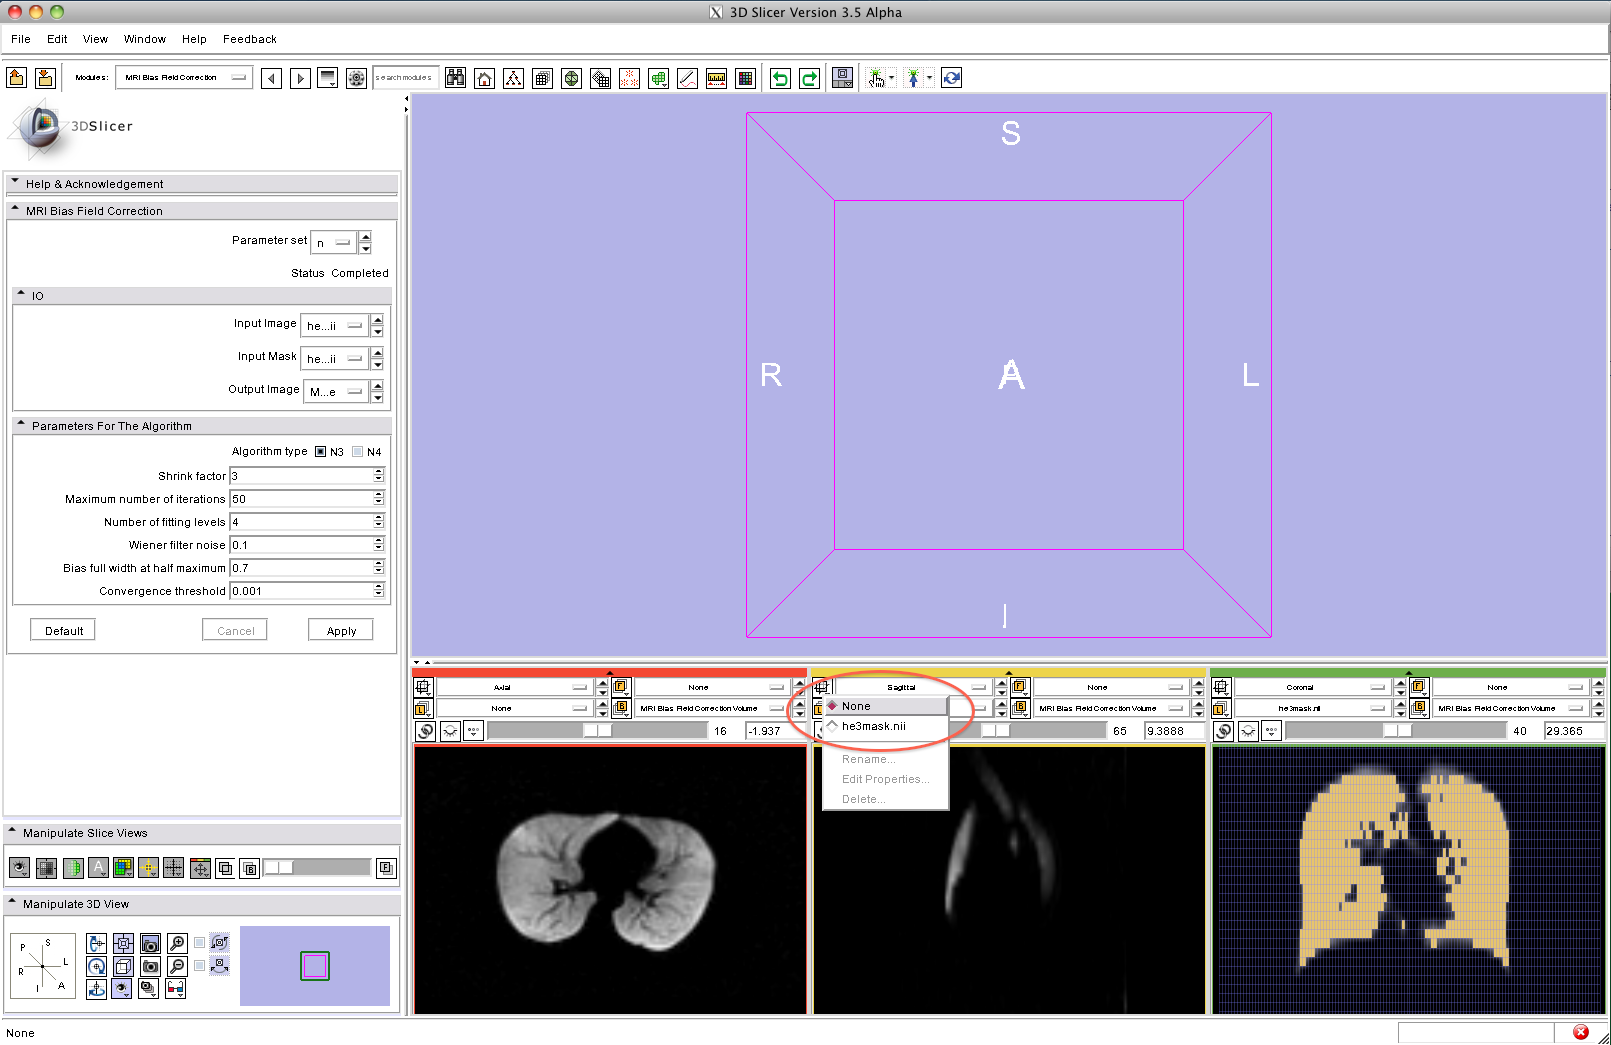The image size is (1611, 1045).
Task: Click the Axial slice offset slider
Action: tap(597, 731)
